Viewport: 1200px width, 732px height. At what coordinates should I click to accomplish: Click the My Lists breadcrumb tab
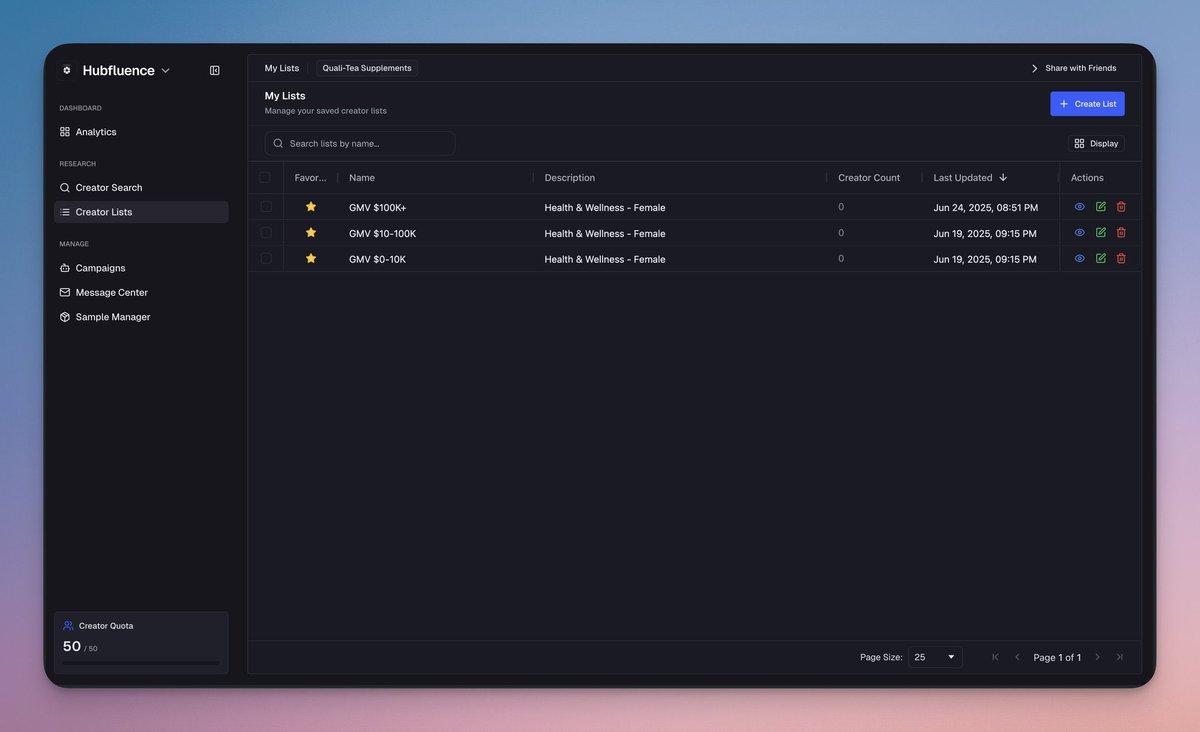(282, 68)
